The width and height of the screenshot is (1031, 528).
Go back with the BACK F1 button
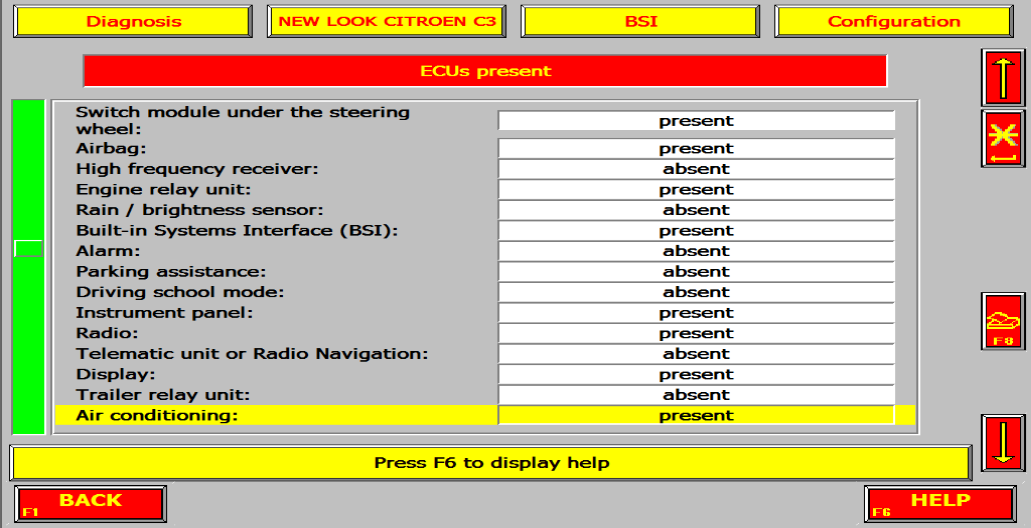[x=90, y=504]
